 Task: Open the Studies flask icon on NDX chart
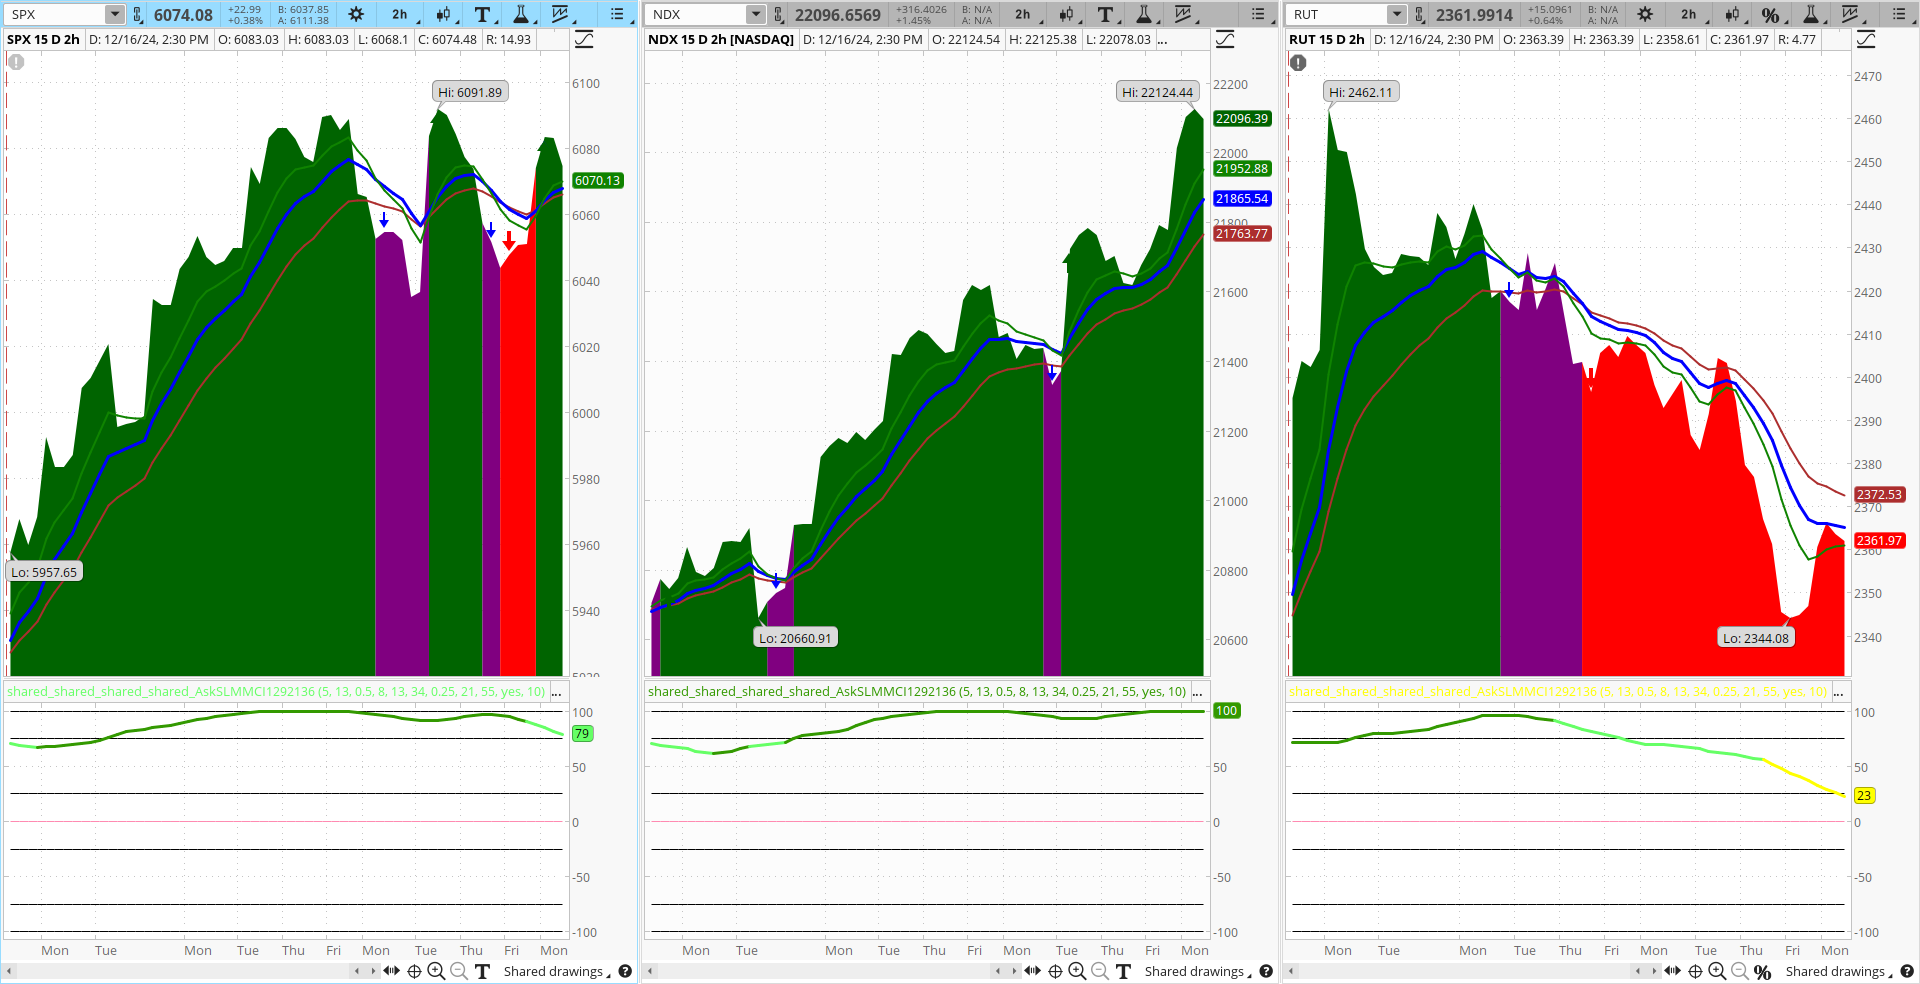pos(1144,14)
